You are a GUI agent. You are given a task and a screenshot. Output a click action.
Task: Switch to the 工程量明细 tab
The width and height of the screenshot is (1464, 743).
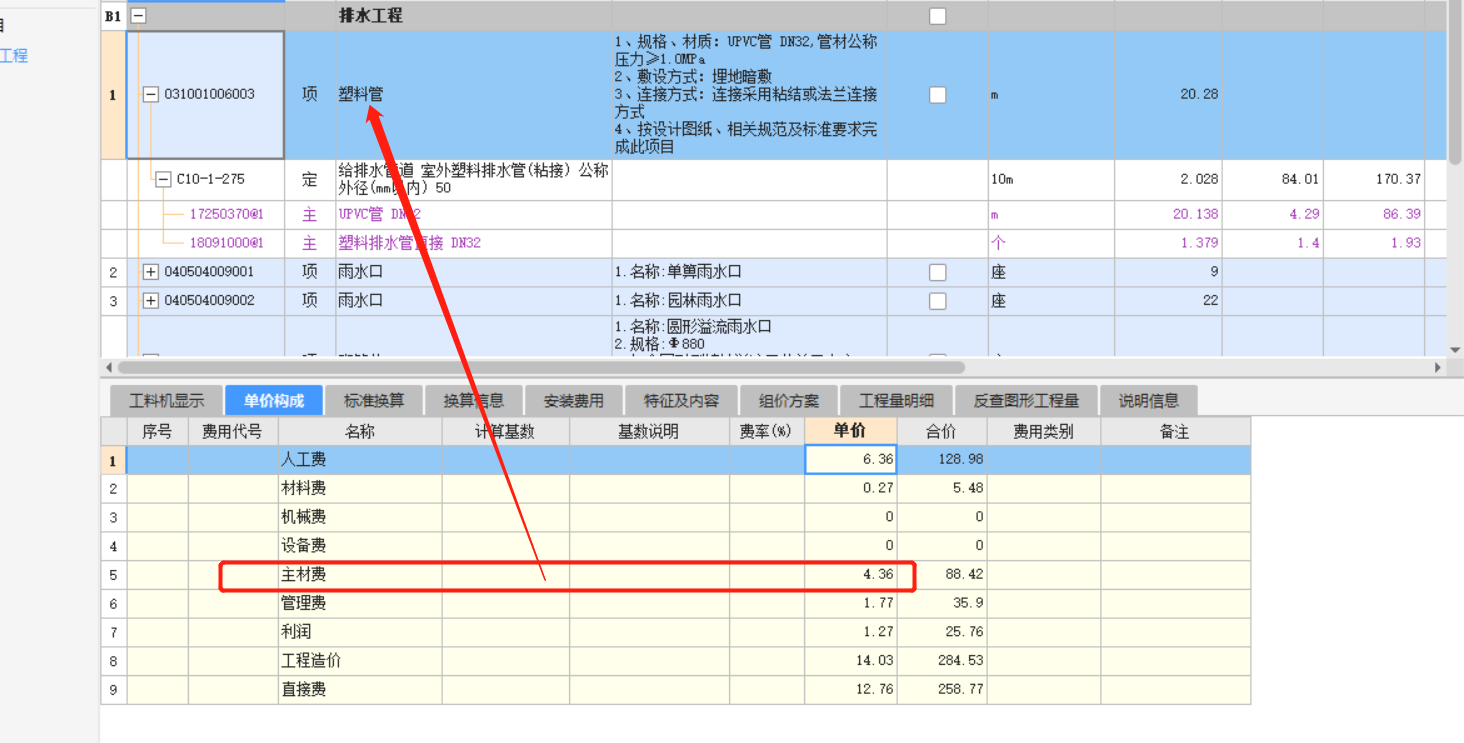[896, 400]
